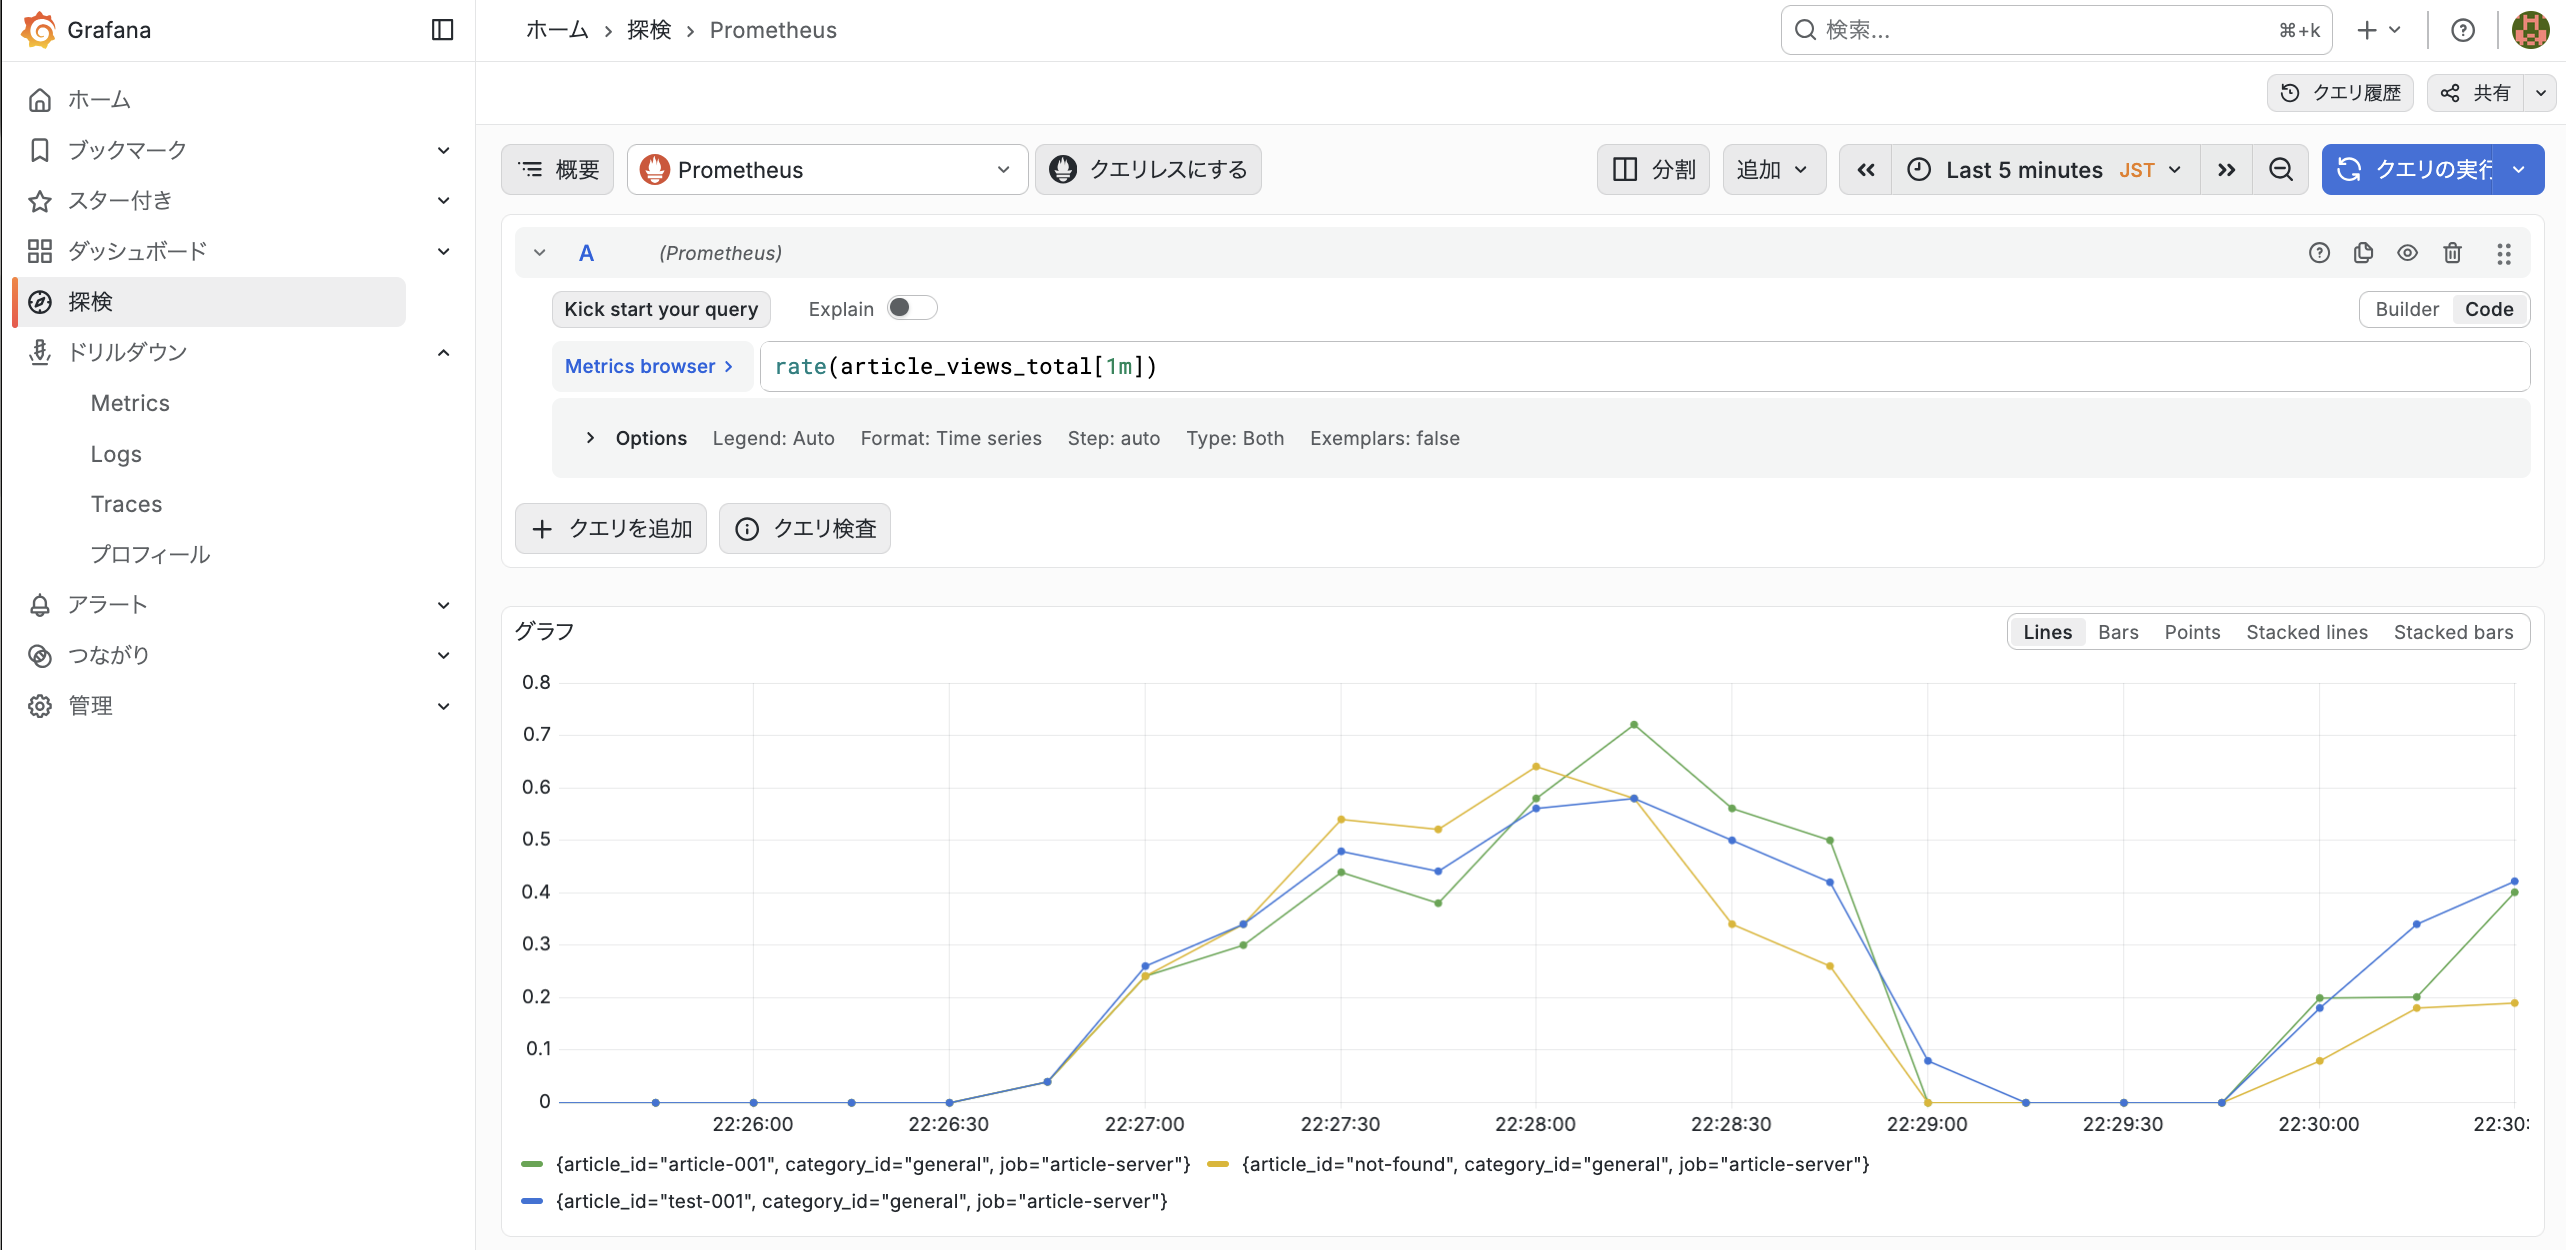The width and height of the screenshot is (2566, 1250).
Task: Open Last 5 minutes time picker
Action: pyautogui.click(x=2043, y=170)
